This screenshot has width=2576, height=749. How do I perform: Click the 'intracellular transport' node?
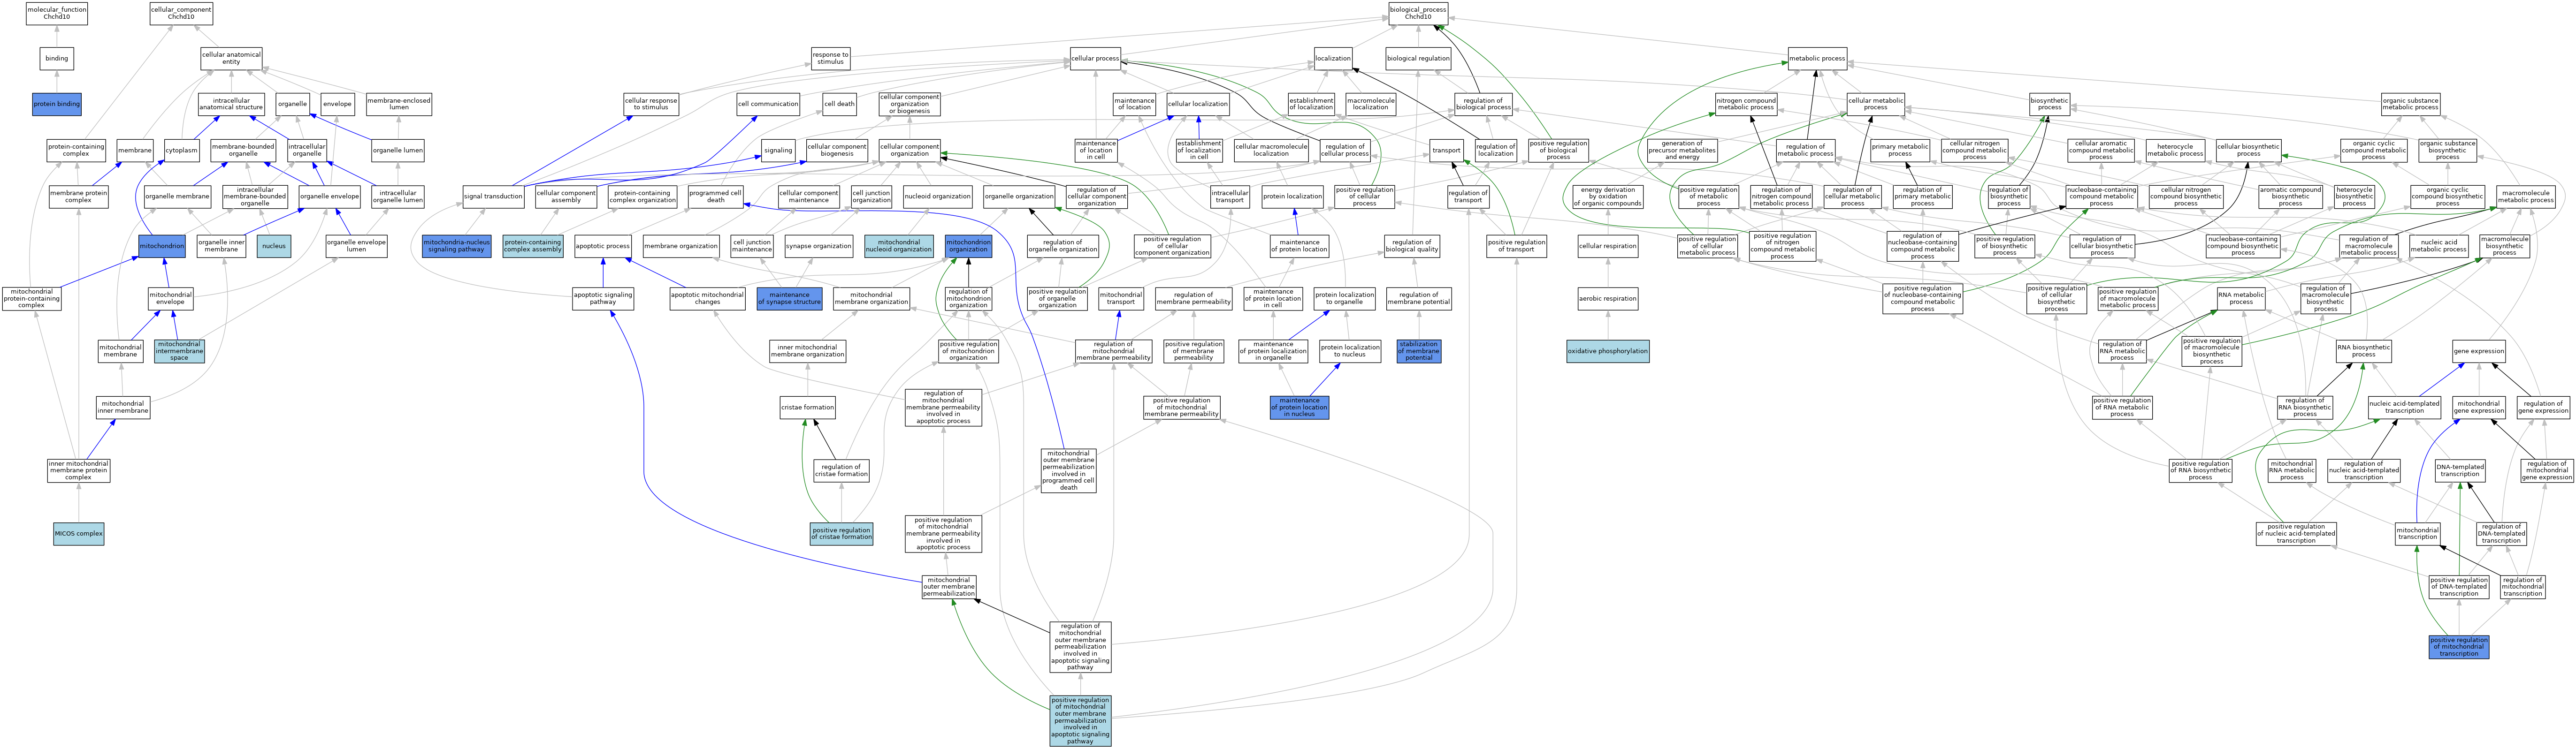tap(1230, 197)
